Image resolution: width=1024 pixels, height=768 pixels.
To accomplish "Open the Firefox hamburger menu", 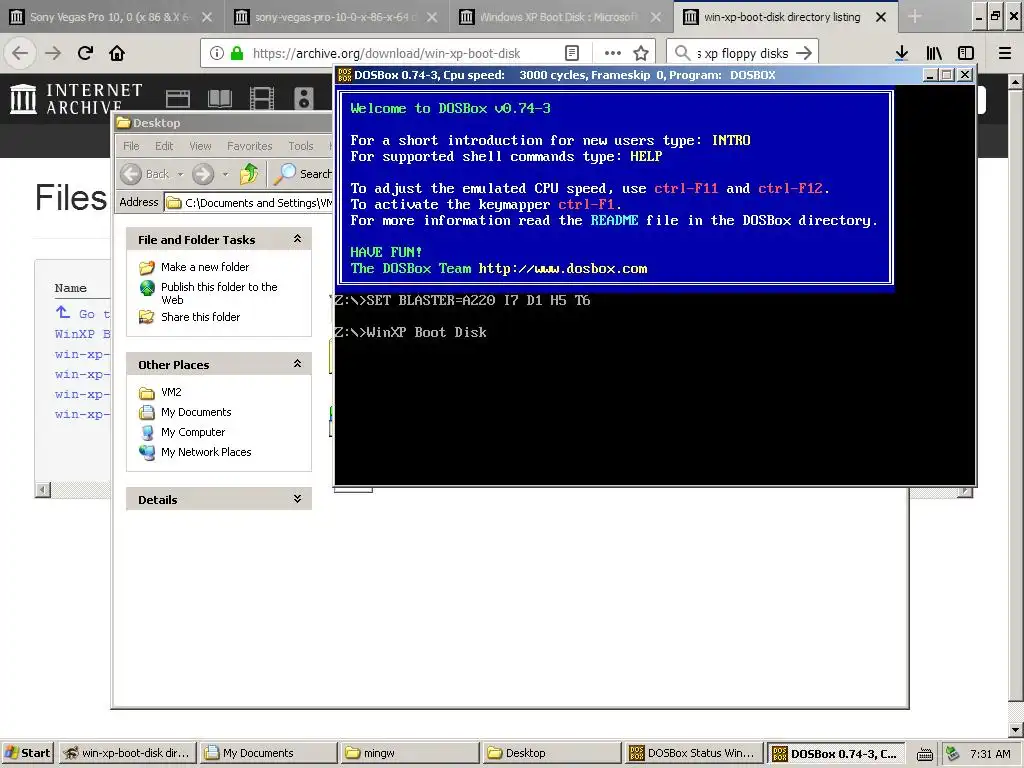I will [1005, 53].
